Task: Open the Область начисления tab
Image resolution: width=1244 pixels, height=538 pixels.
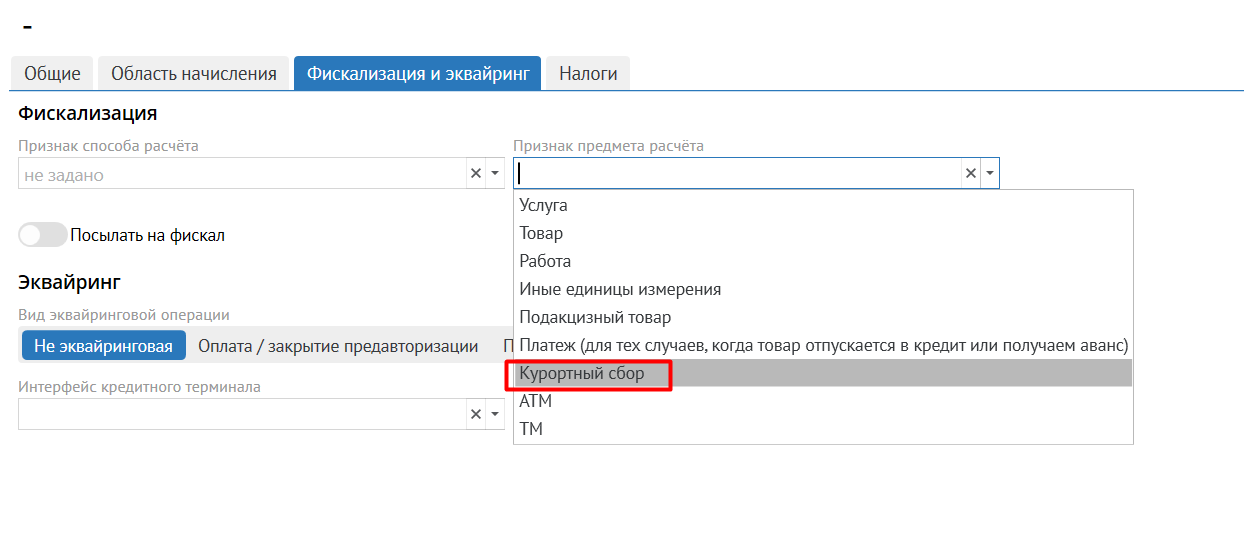Action: click(x=194, y=73)
